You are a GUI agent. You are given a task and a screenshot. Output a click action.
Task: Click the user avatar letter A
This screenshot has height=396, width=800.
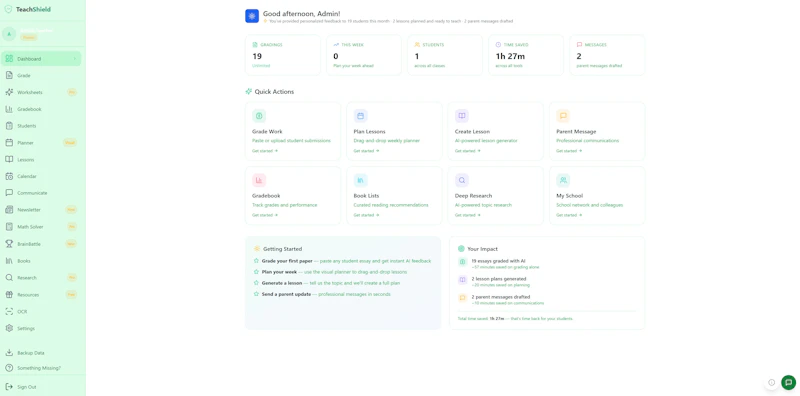[x=9, y=34]
